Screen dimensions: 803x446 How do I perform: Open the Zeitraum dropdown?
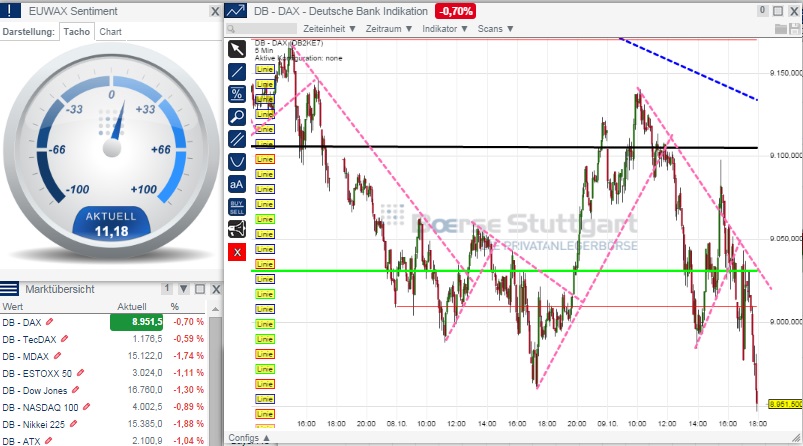(389, 29)
